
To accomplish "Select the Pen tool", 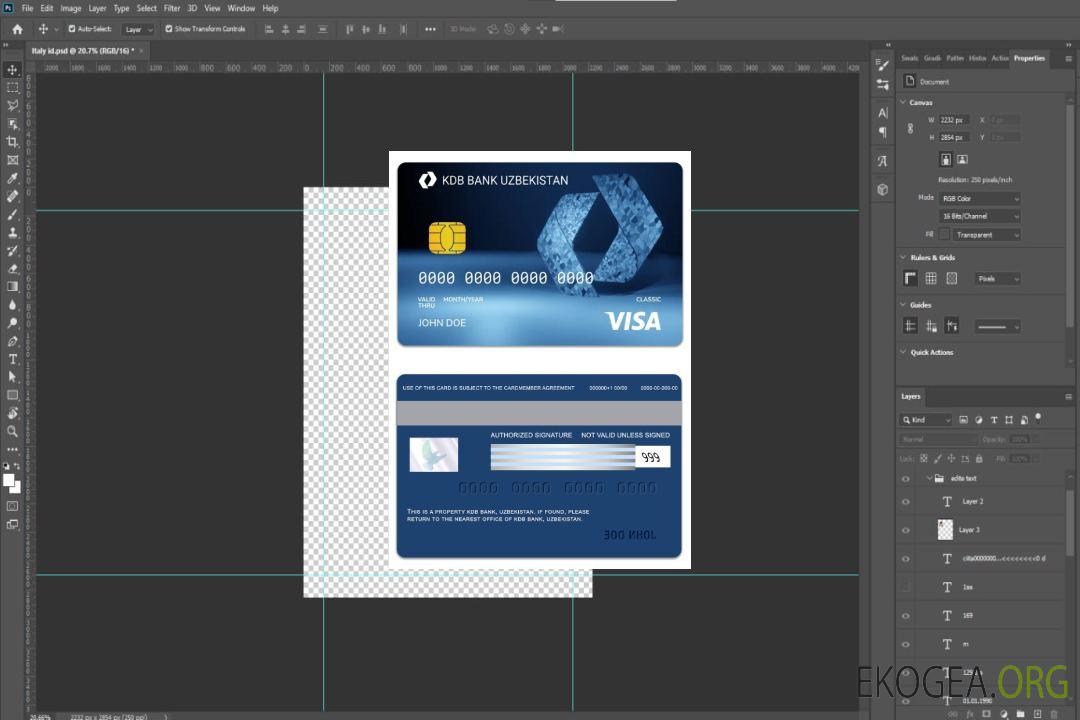I will pos(12,341).
